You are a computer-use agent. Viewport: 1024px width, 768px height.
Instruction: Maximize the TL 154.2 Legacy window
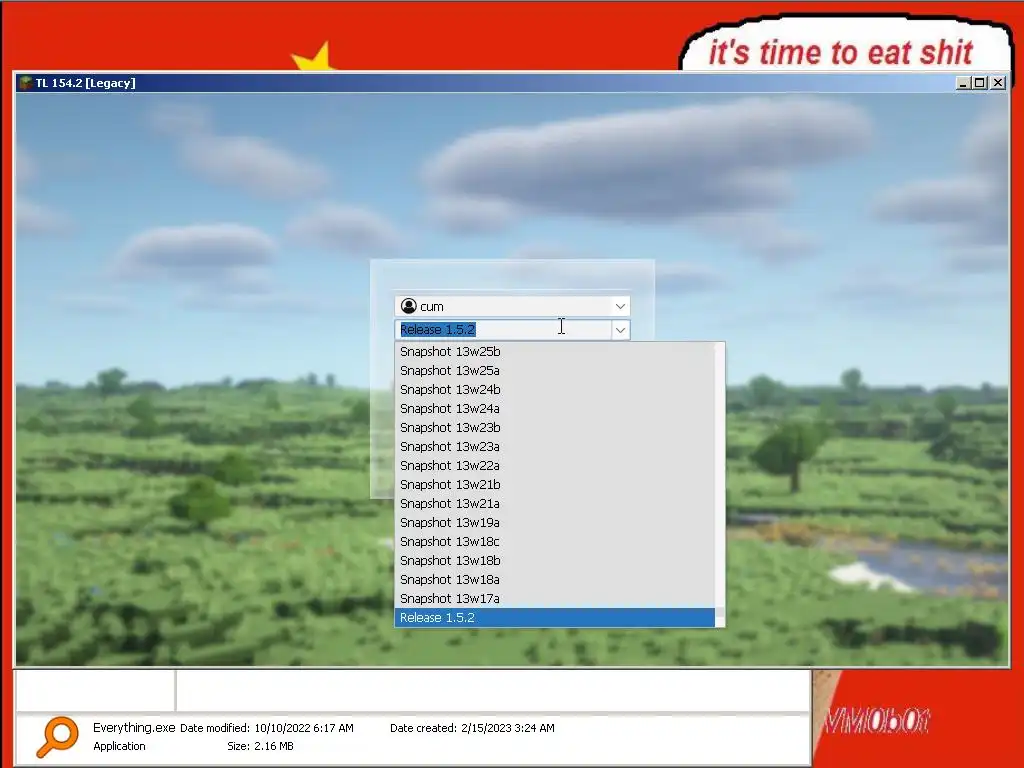coord(980,83)
